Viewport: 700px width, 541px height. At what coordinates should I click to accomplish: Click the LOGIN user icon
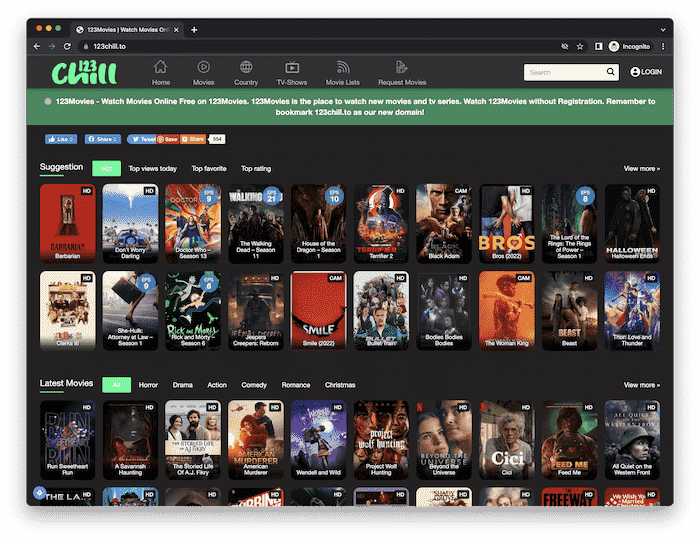click(x=635, y=72)
